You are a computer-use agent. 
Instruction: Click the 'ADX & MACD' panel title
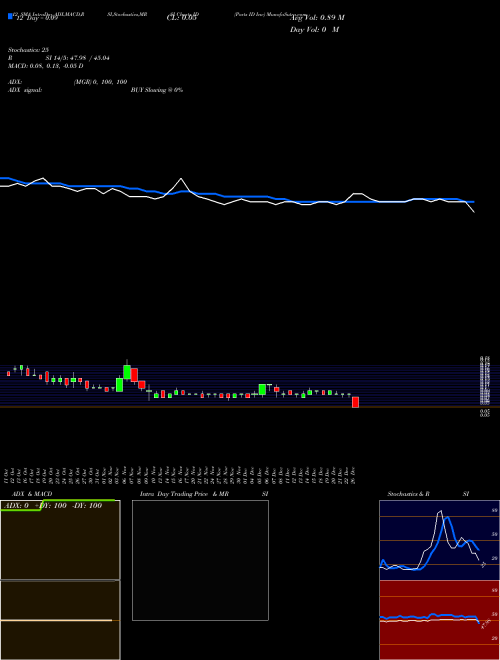(x=32, y=494)
